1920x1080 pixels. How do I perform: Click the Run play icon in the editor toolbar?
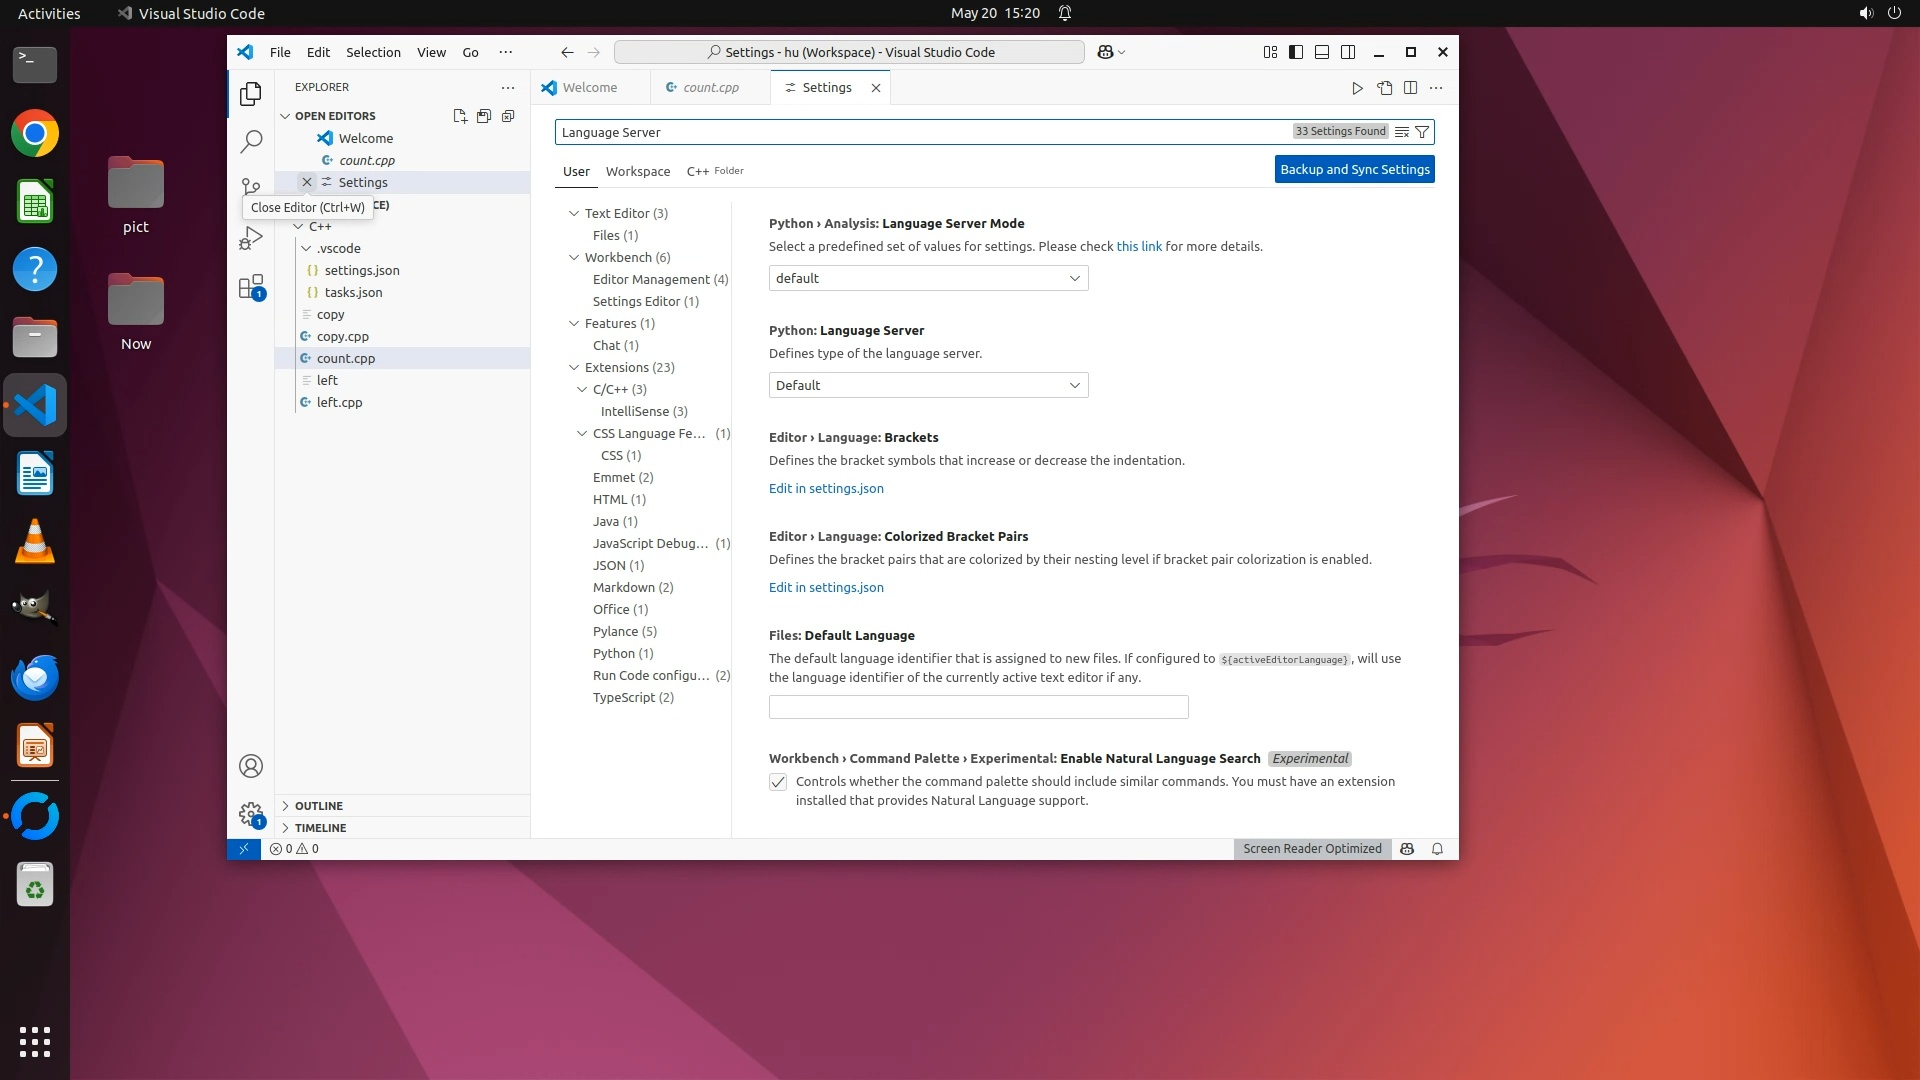pos(1357,88)
